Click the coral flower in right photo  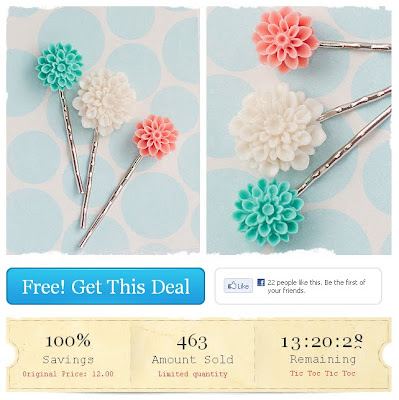pyautogui.click(x=285, y=39)
